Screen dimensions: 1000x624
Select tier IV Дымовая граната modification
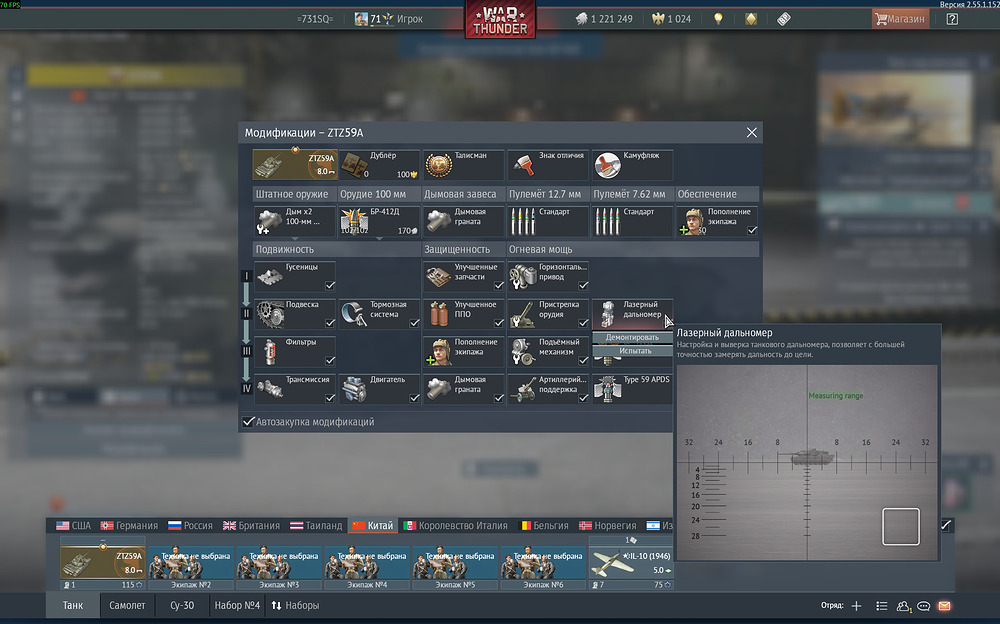464,389
